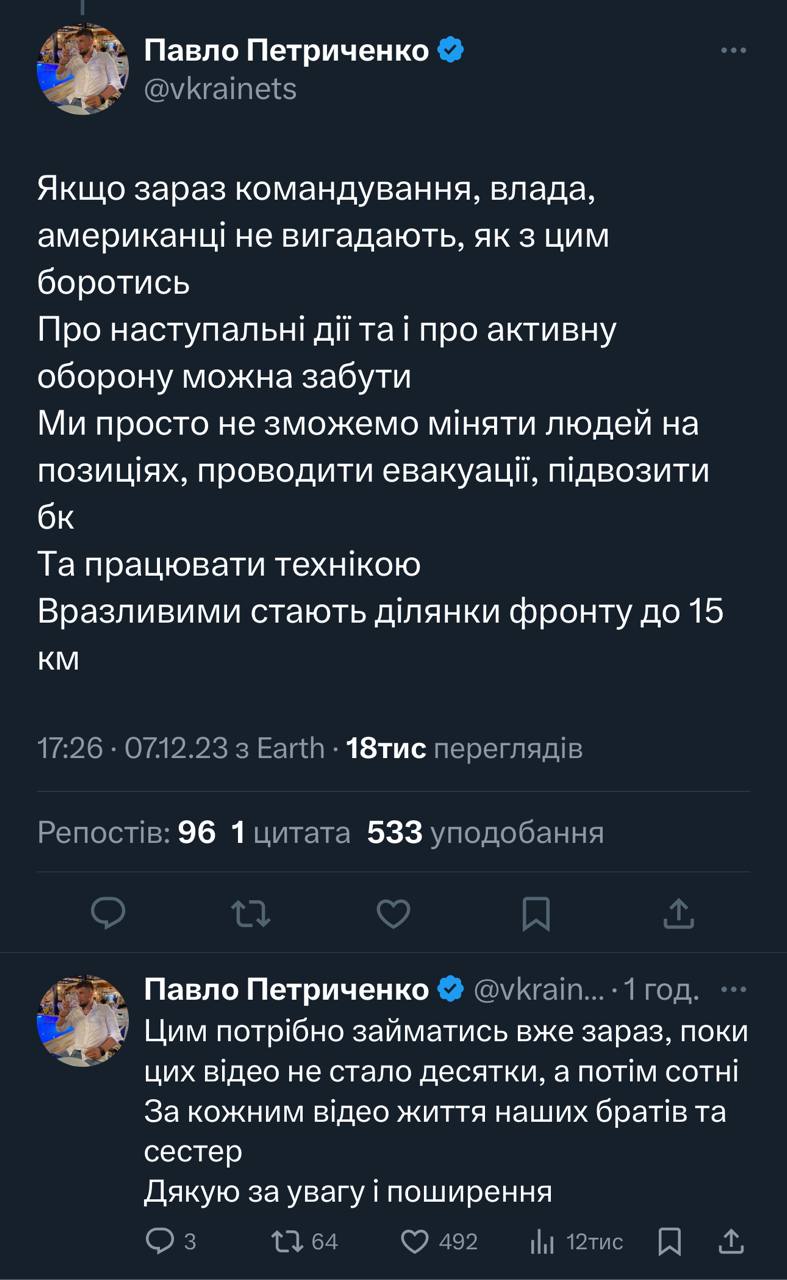Repost the reply tweet with 64 reposts

287,1241
